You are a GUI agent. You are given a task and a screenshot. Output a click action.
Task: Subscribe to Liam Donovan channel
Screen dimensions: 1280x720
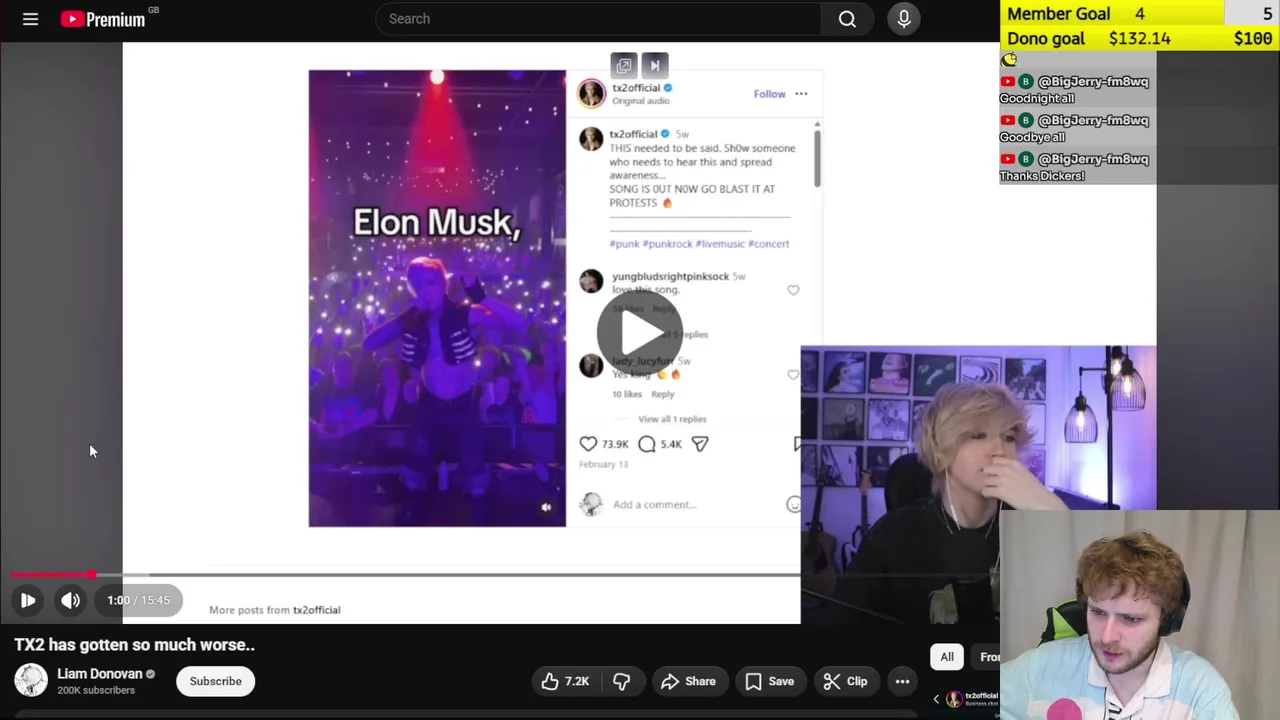tap(216, 681)
